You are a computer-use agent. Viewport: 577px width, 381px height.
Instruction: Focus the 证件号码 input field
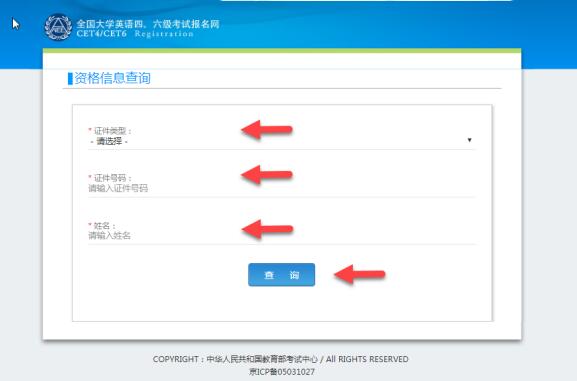(x=282, y=188)
